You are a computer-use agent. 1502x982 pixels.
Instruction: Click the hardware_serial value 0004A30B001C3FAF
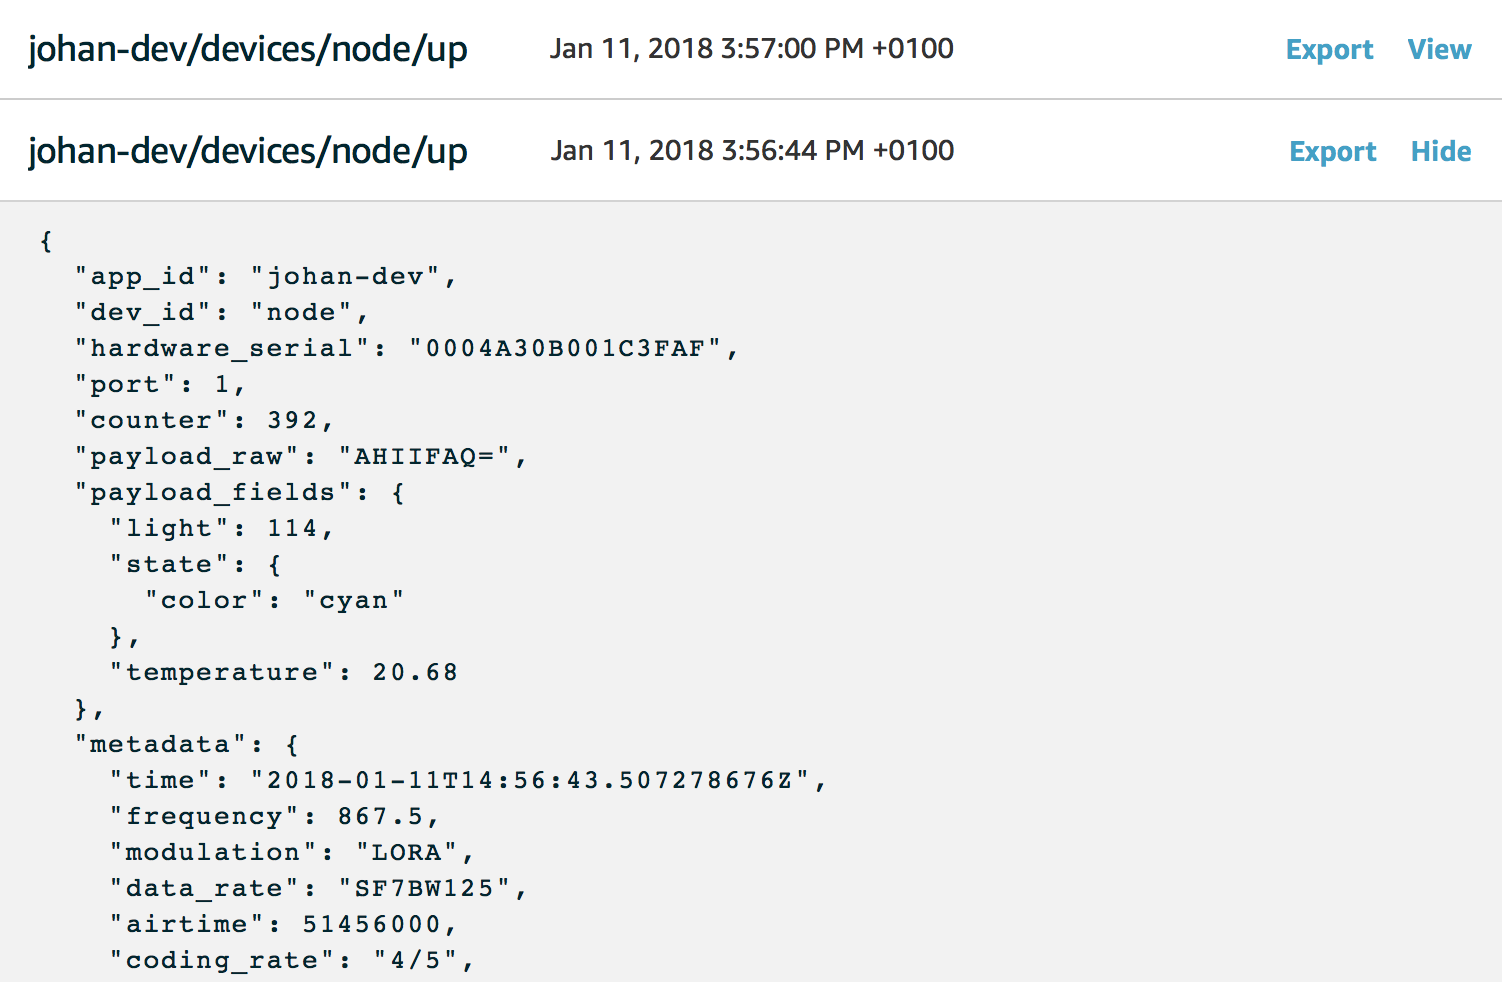tap(565, 348)
